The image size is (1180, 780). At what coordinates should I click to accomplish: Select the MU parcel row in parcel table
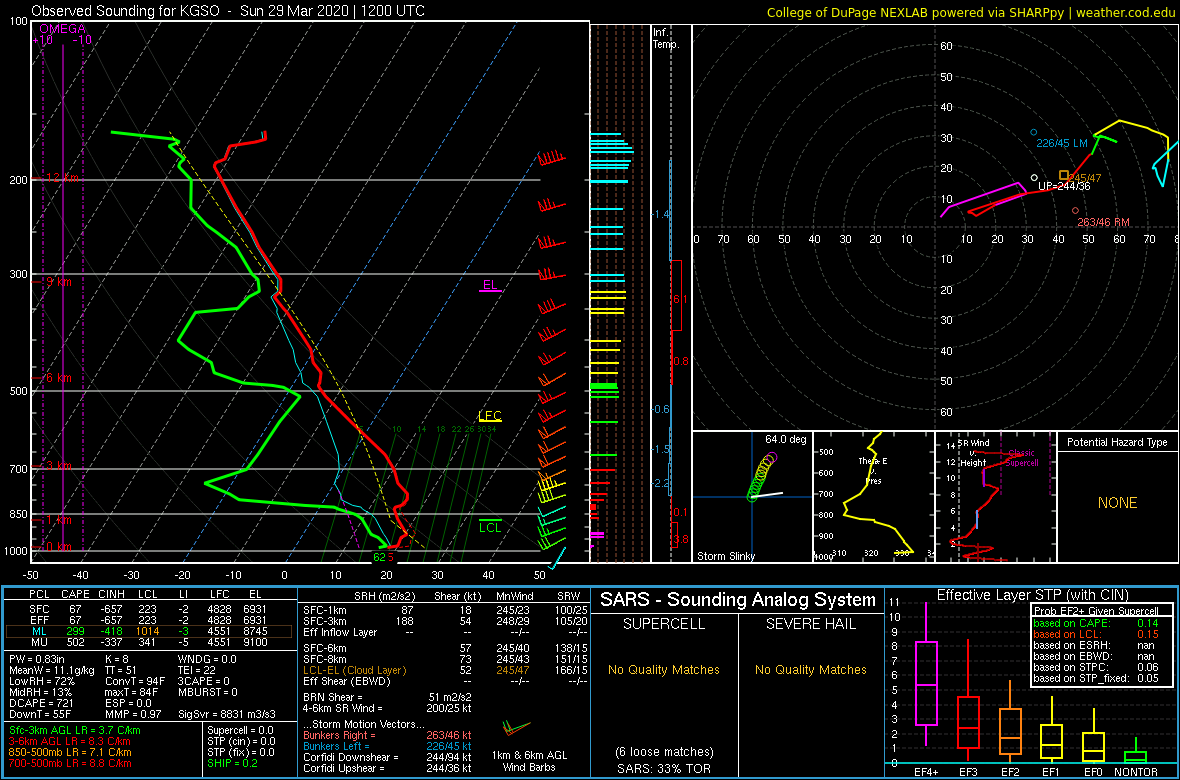pos(149,644)
